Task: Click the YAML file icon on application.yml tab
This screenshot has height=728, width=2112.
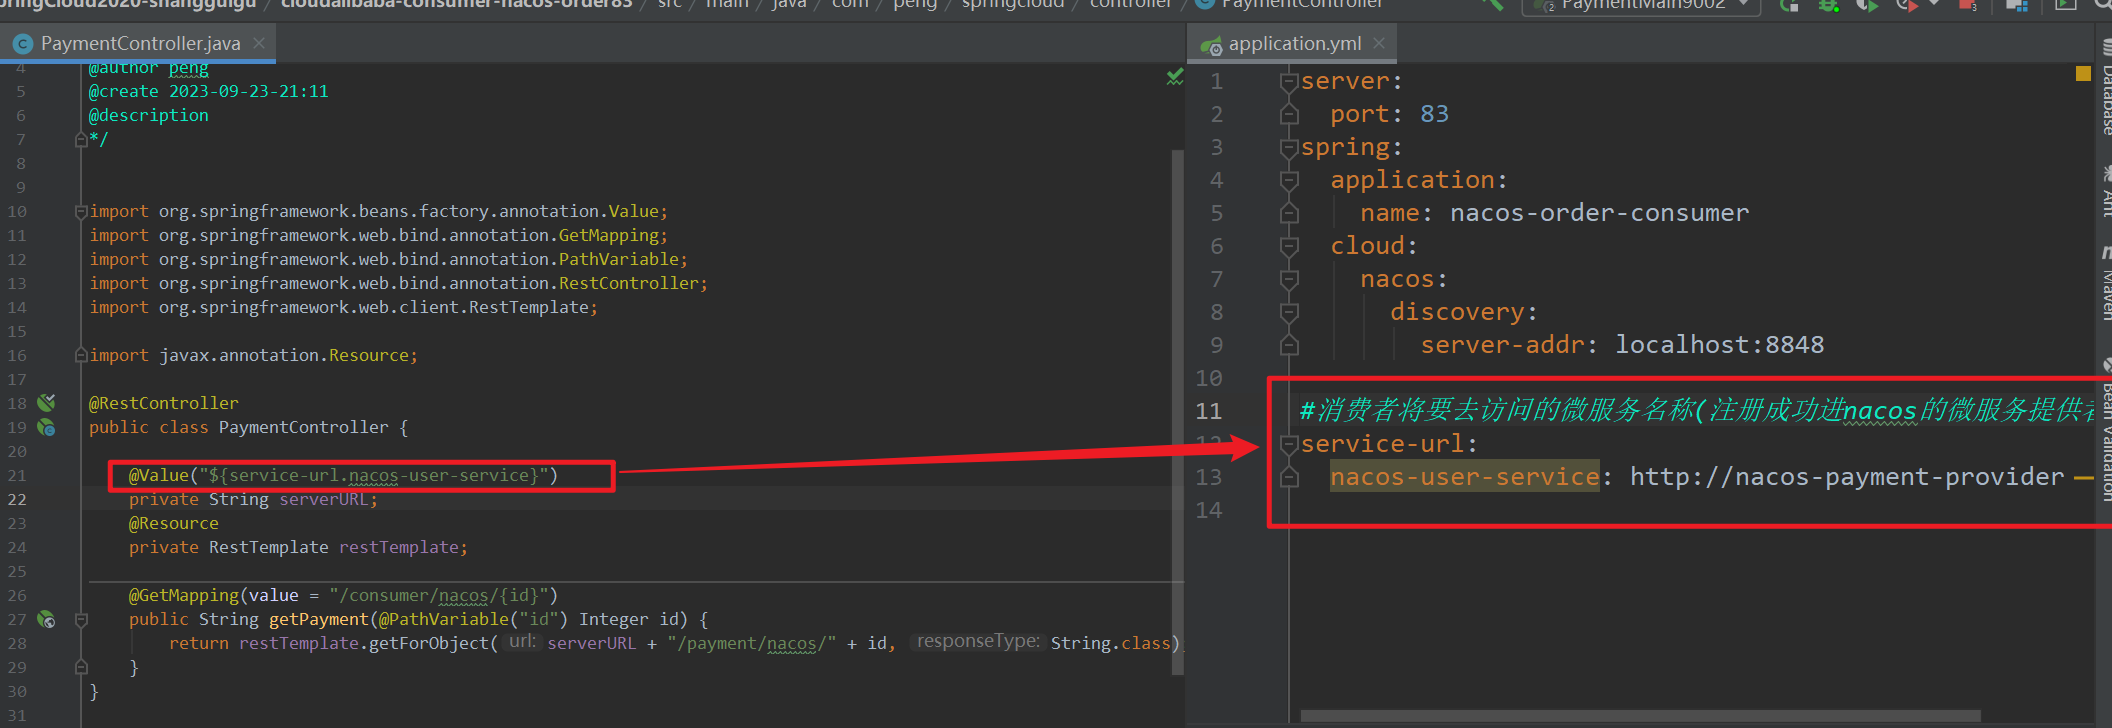Action: [x=1211, y=45]
